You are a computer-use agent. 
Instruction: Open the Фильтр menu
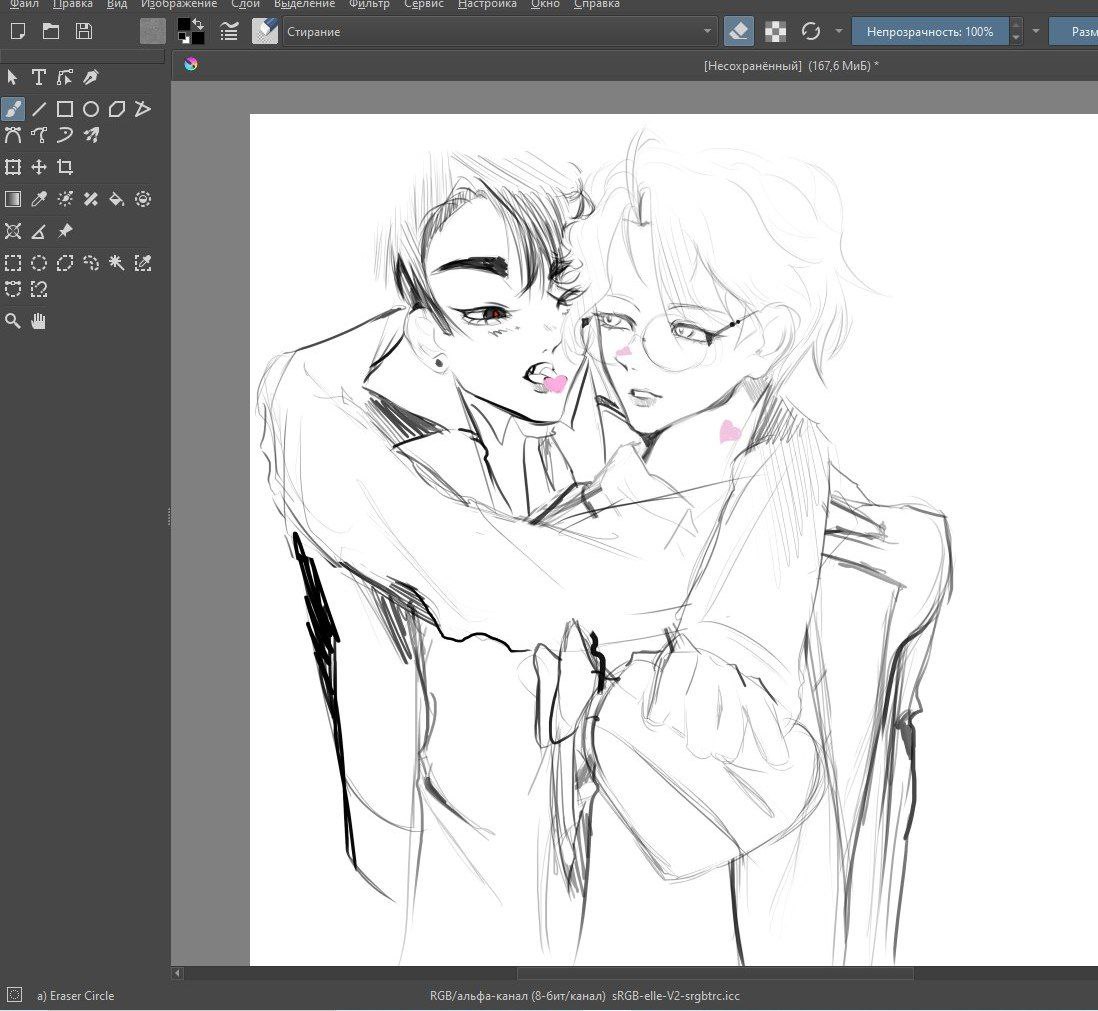click(369, 4)
